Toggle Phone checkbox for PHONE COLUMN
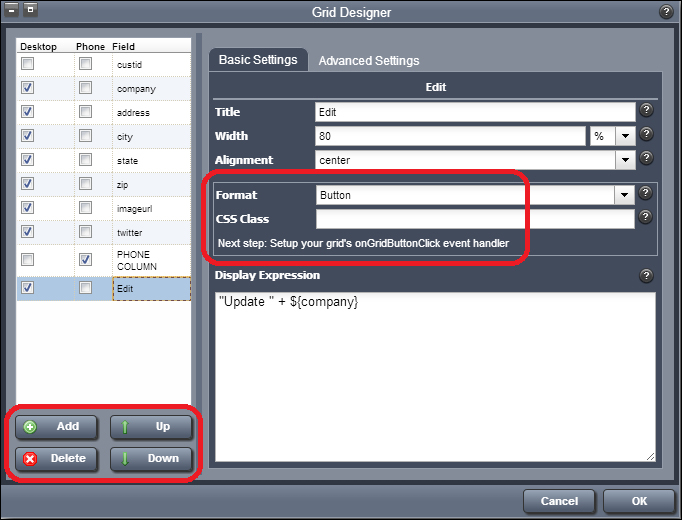682x520 pixels. pos(86,259)
